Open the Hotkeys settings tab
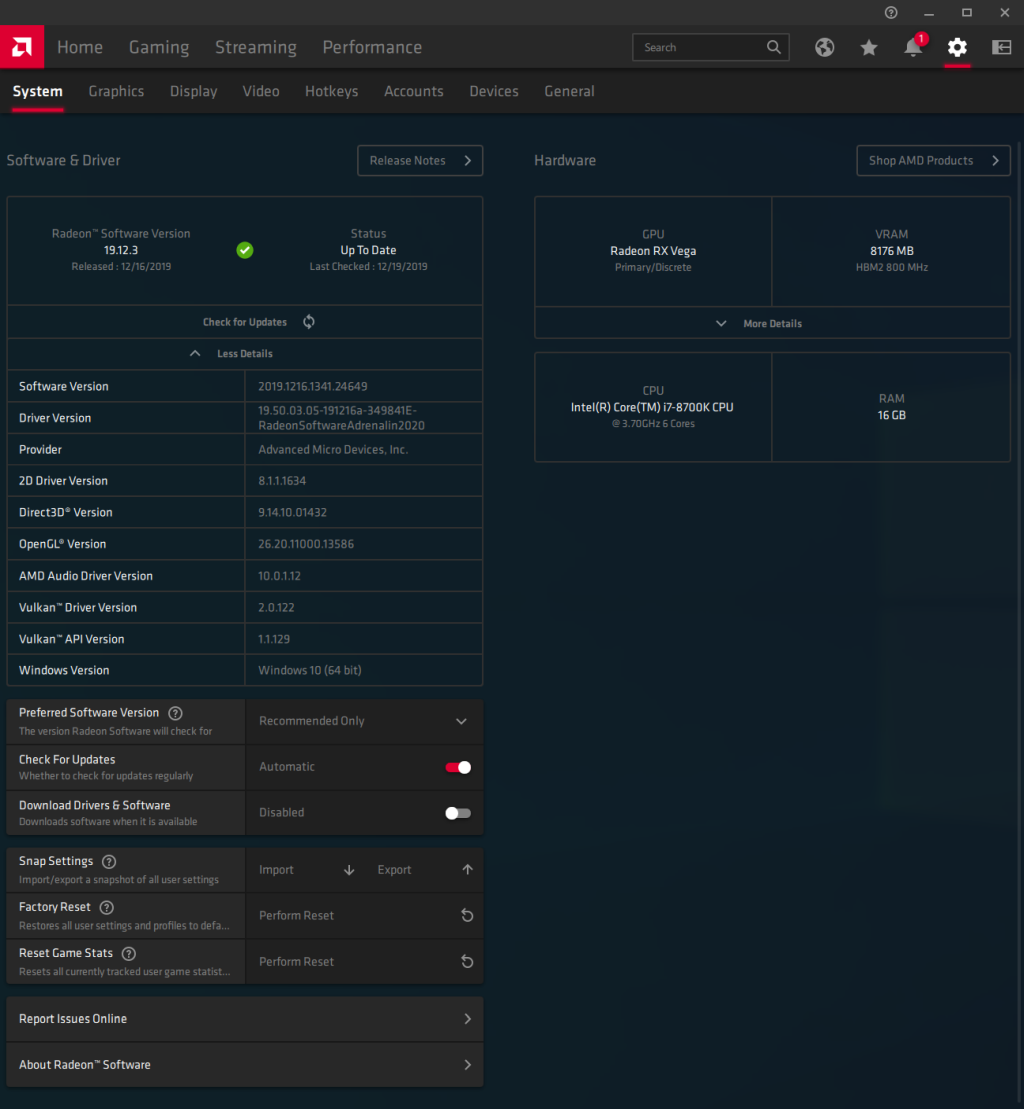 coord(332,91)
